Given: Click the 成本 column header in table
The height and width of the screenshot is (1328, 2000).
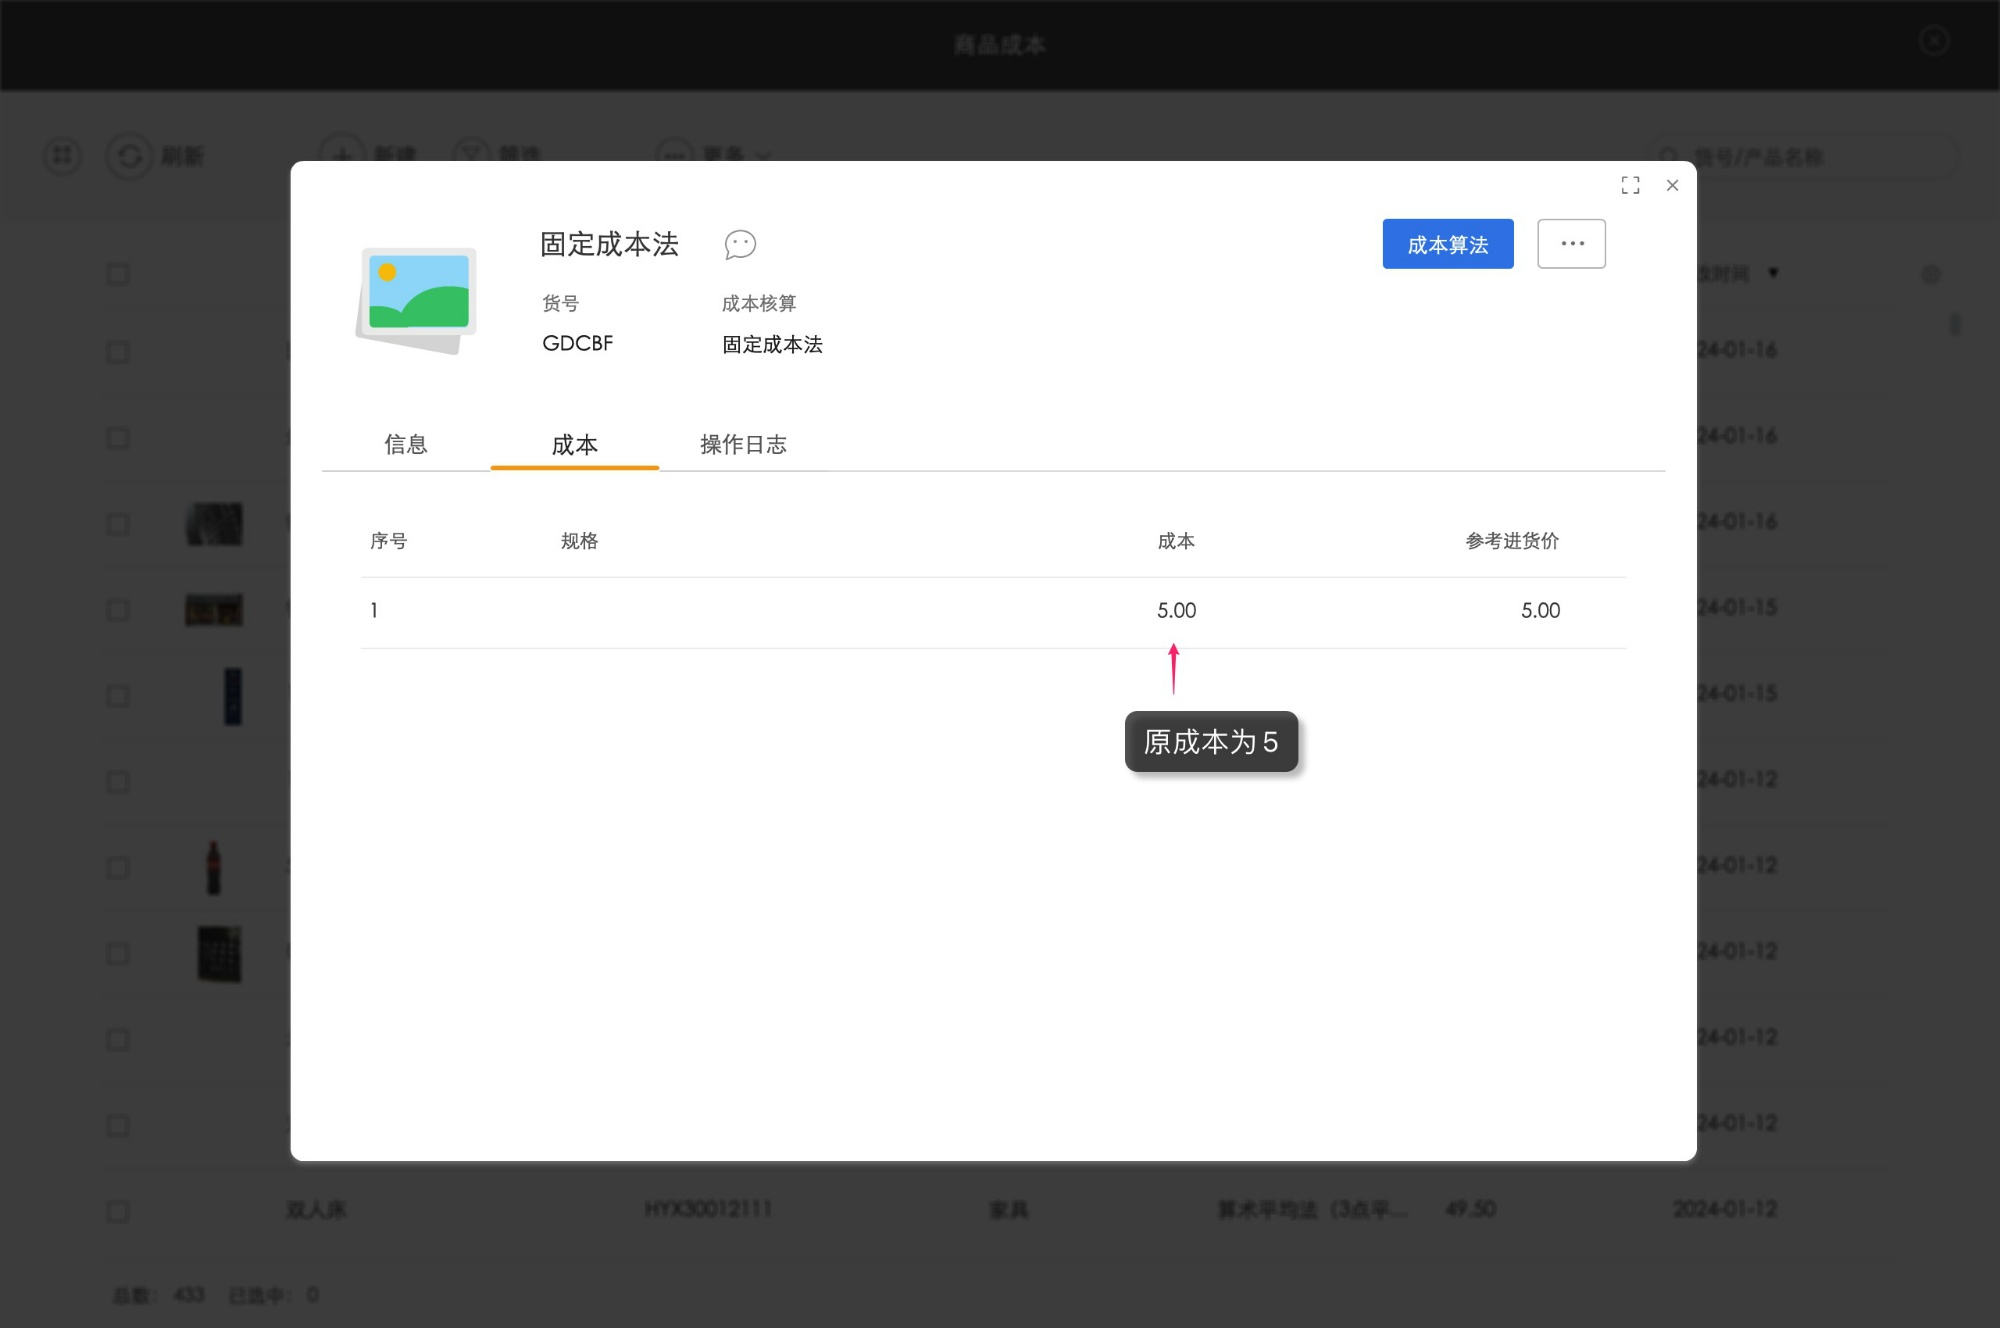Looking at the screenshot, I should click(1176, 541).
